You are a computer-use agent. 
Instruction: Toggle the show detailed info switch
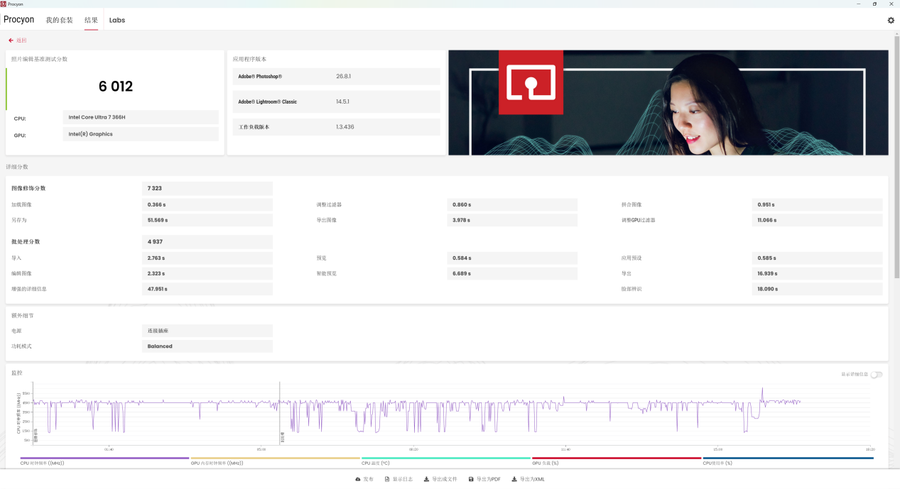[x=876, y=374]
